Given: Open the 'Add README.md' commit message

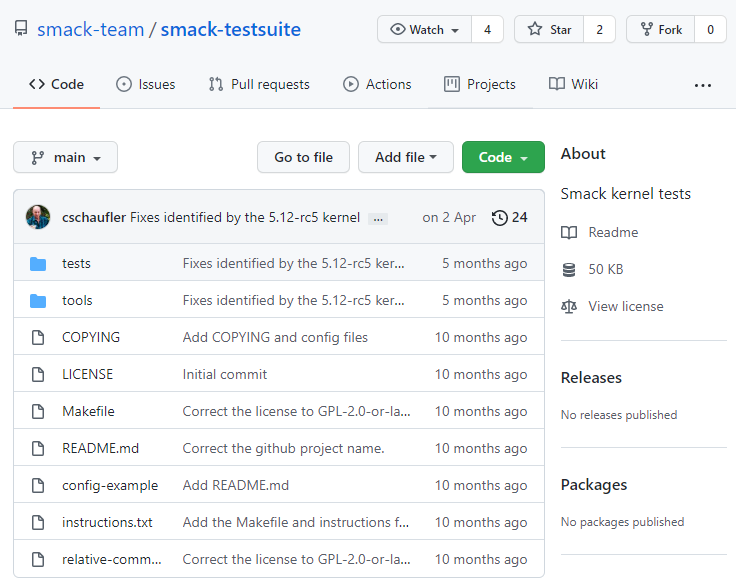Looking at the screenshot, I should point(236,485).
